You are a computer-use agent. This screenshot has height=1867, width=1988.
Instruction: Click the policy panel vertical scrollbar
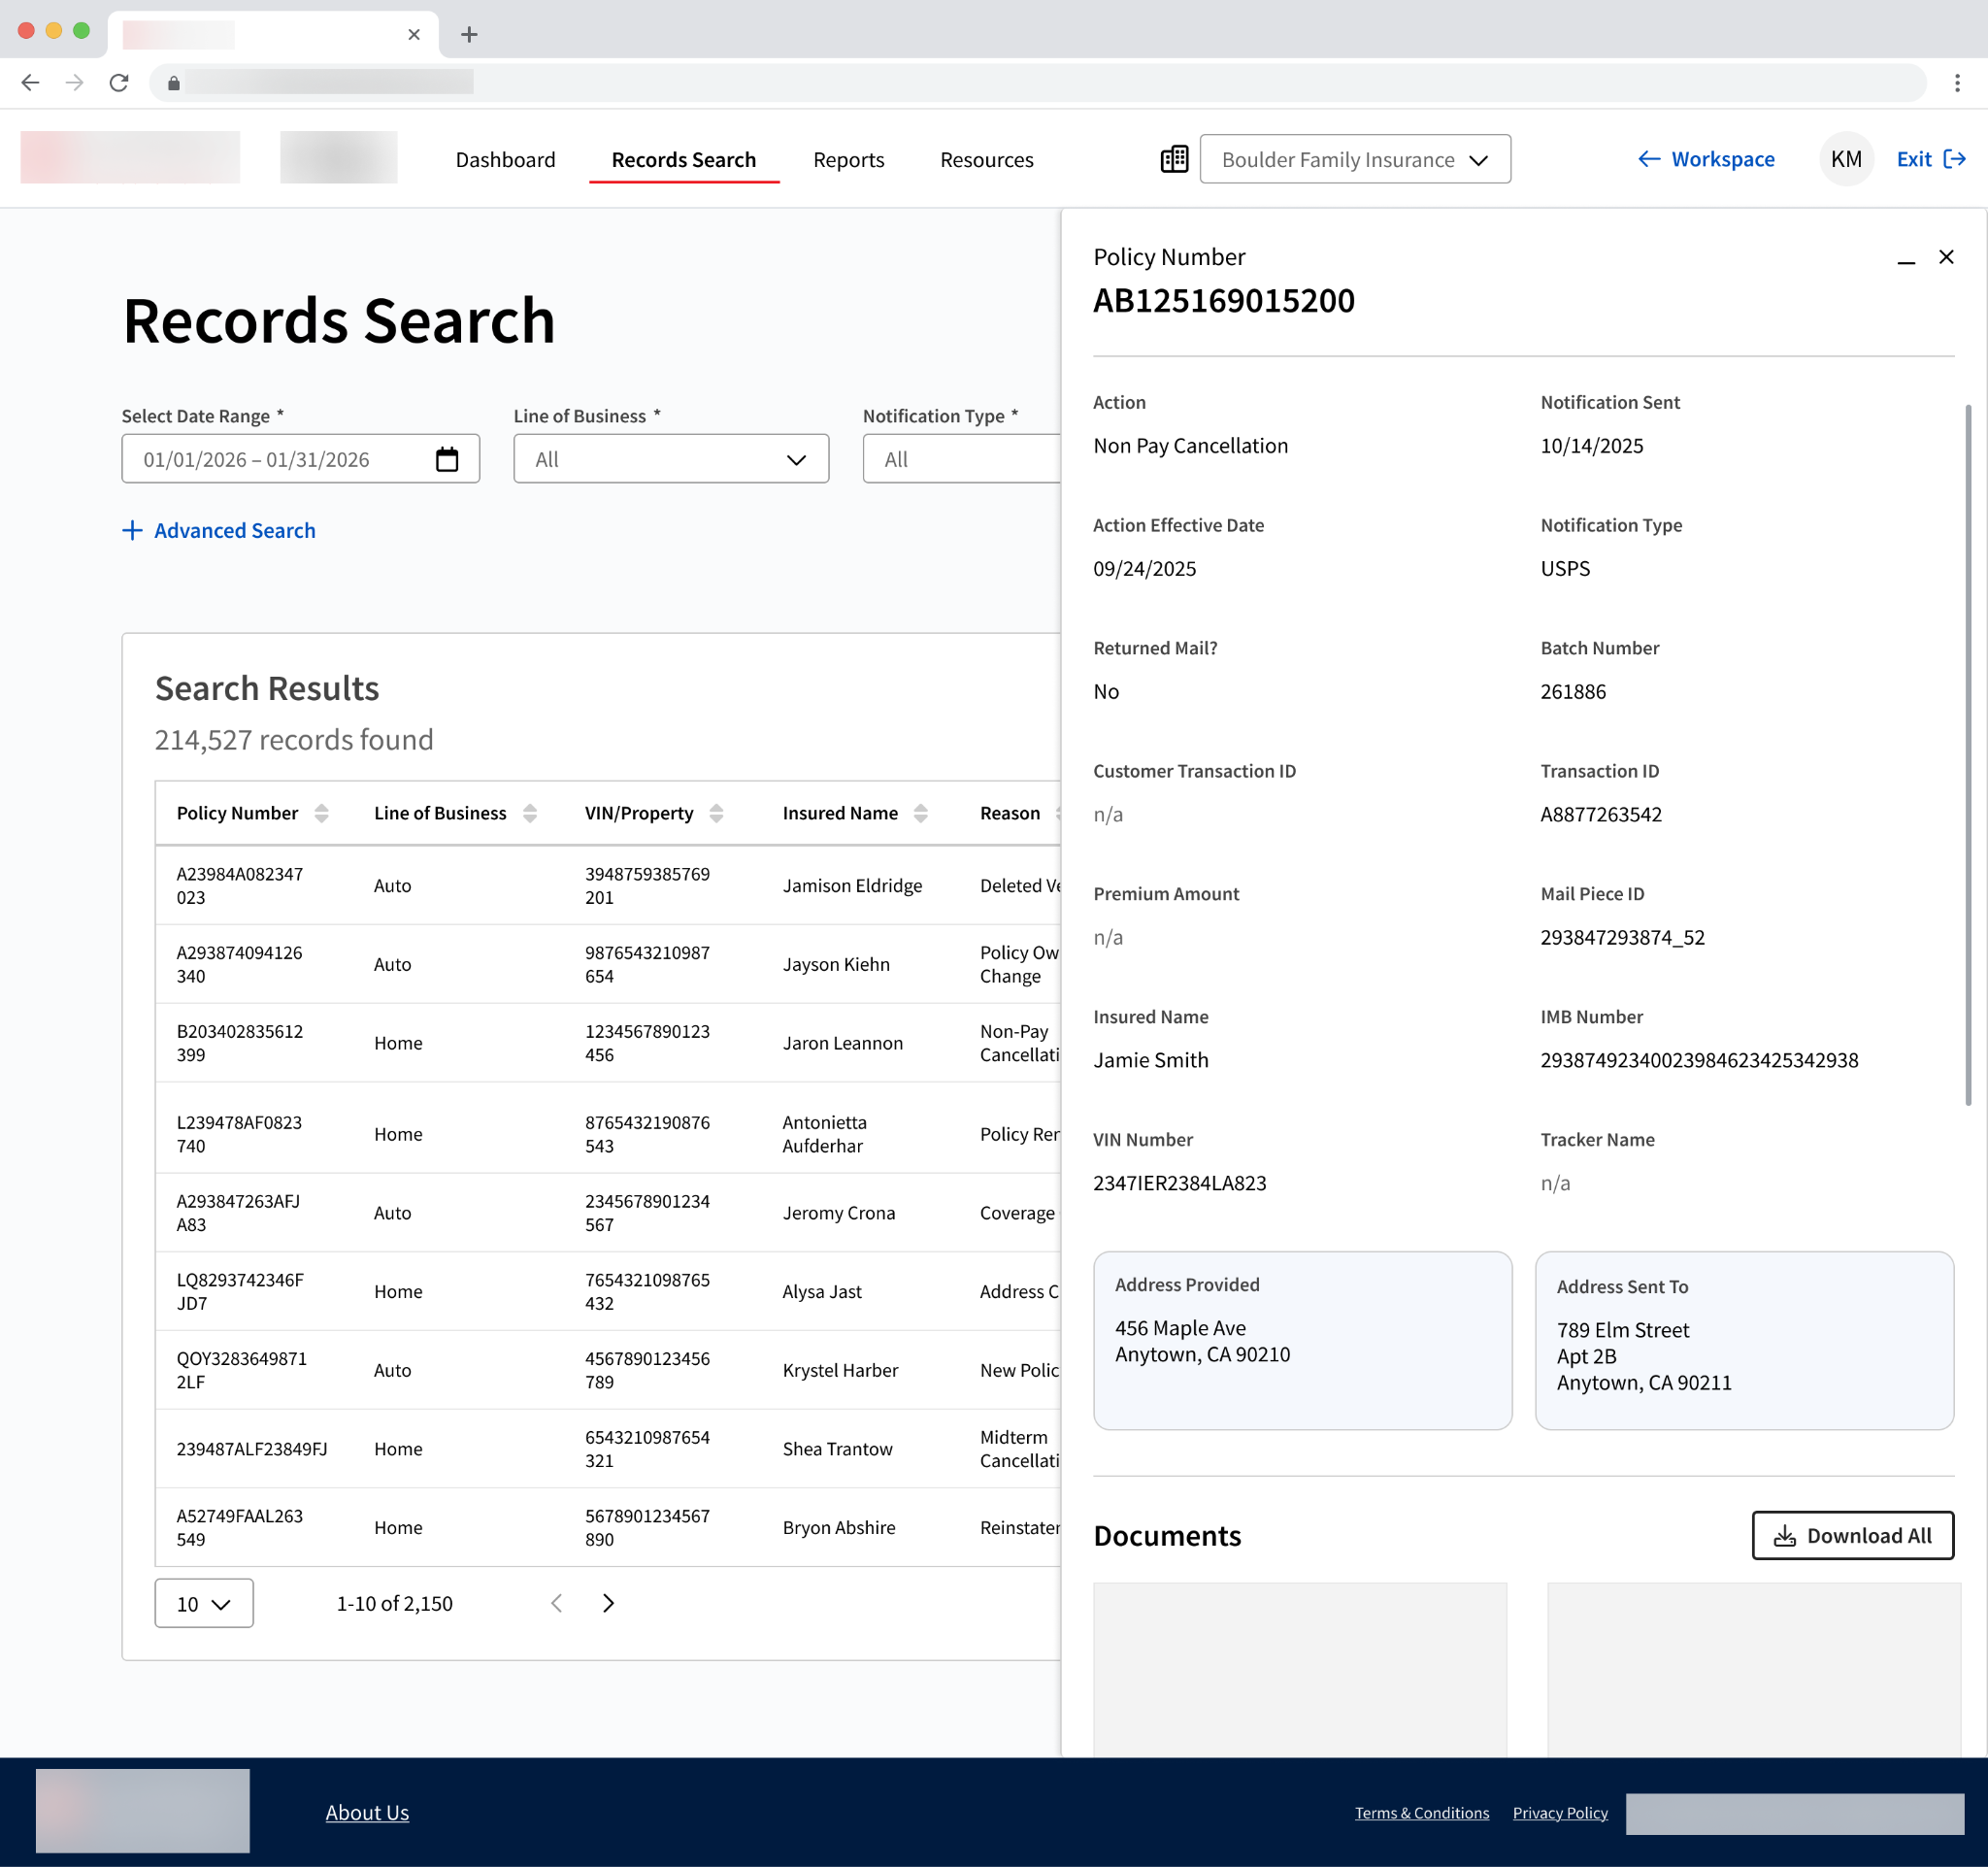(1968, 755)
